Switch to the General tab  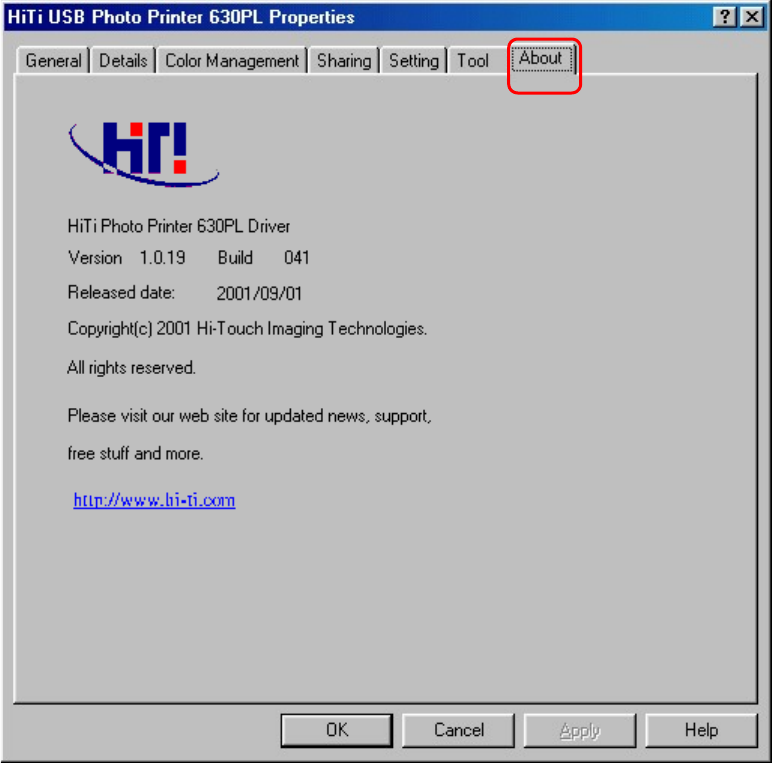click(53, 61)
